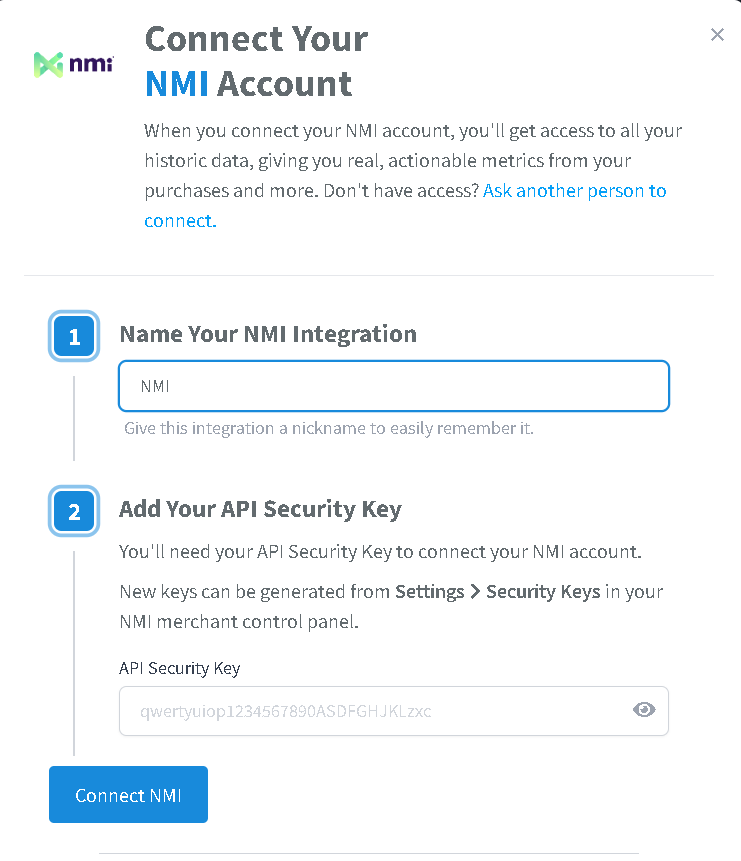Click the NMI logo icon

click(x=74, y=65)
